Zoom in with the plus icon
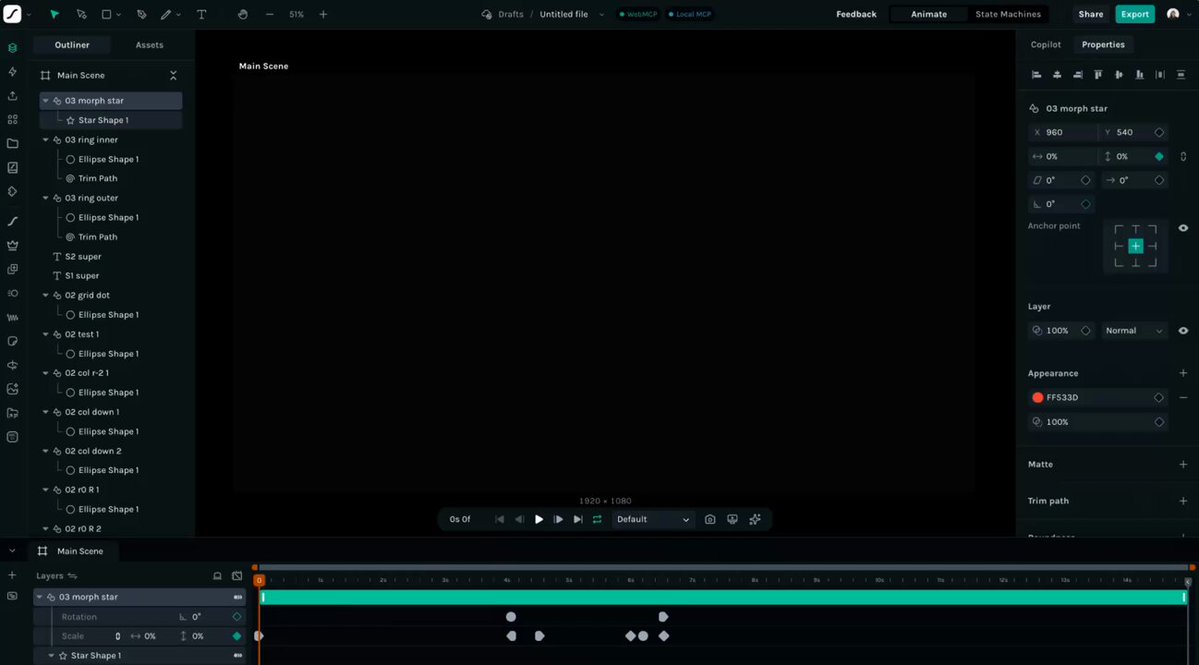Screen dimensions: 1199x665 tap(323, 15)
